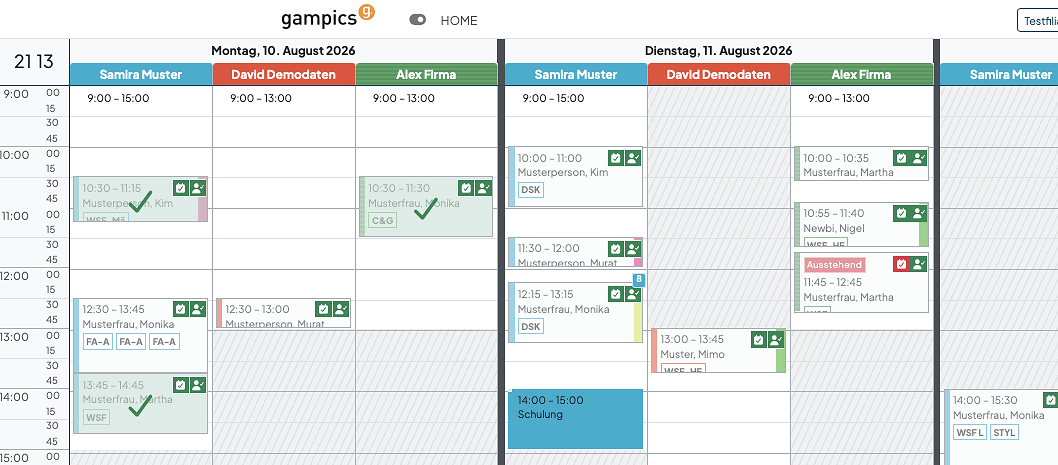The image size is (1058, 465).
Task: Click the C&G tag on Monika's completed appointment
Action: (383, 220)
